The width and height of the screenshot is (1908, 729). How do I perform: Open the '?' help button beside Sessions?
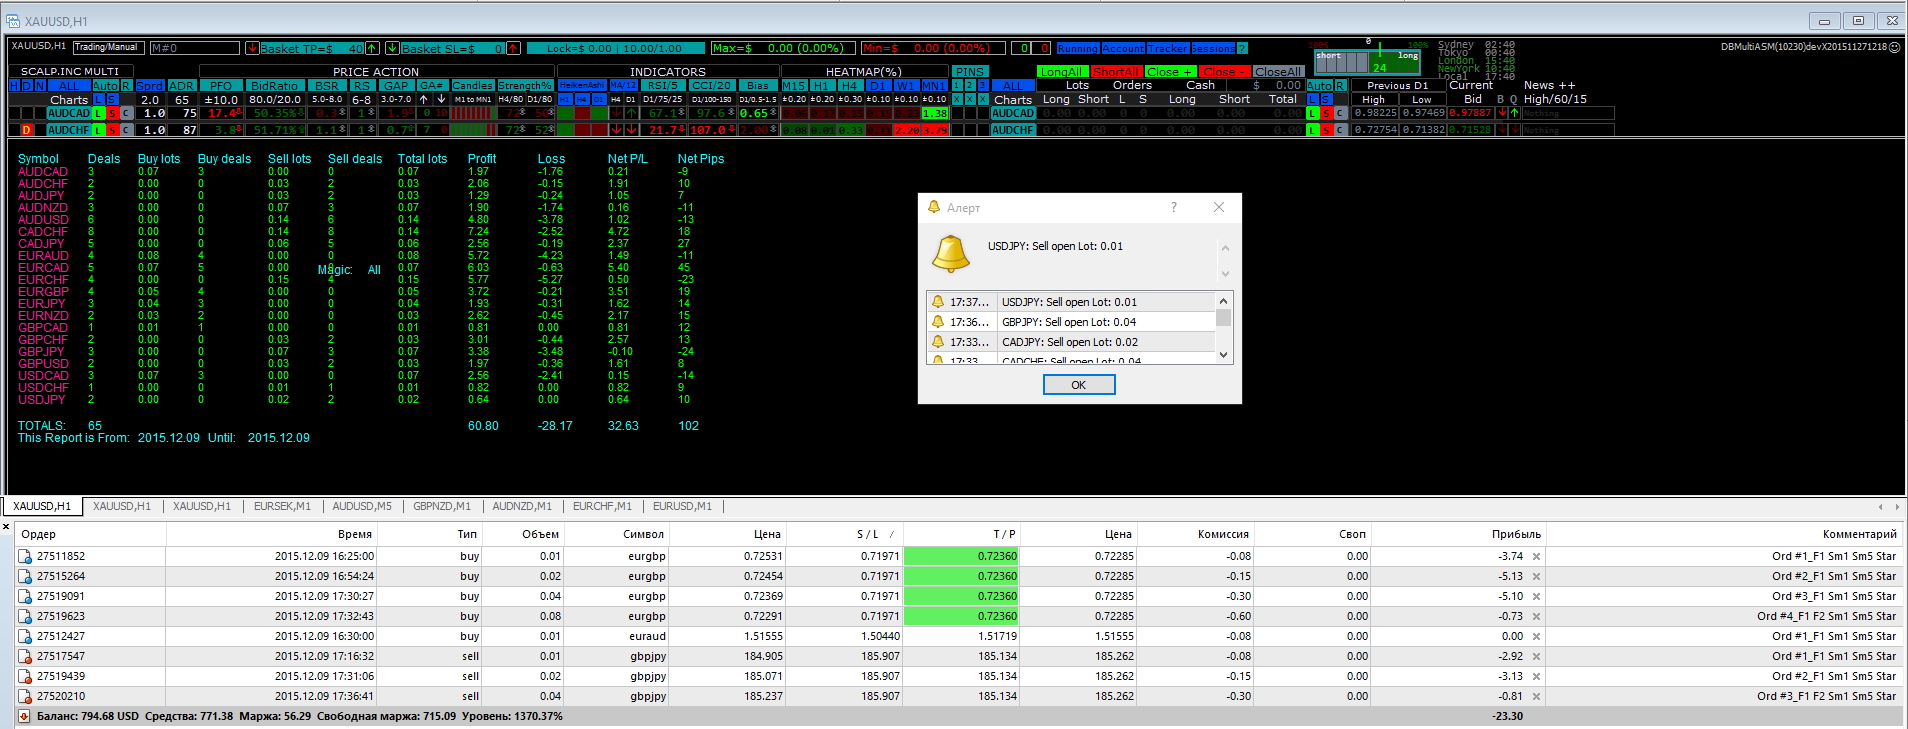click(1242, 48)
